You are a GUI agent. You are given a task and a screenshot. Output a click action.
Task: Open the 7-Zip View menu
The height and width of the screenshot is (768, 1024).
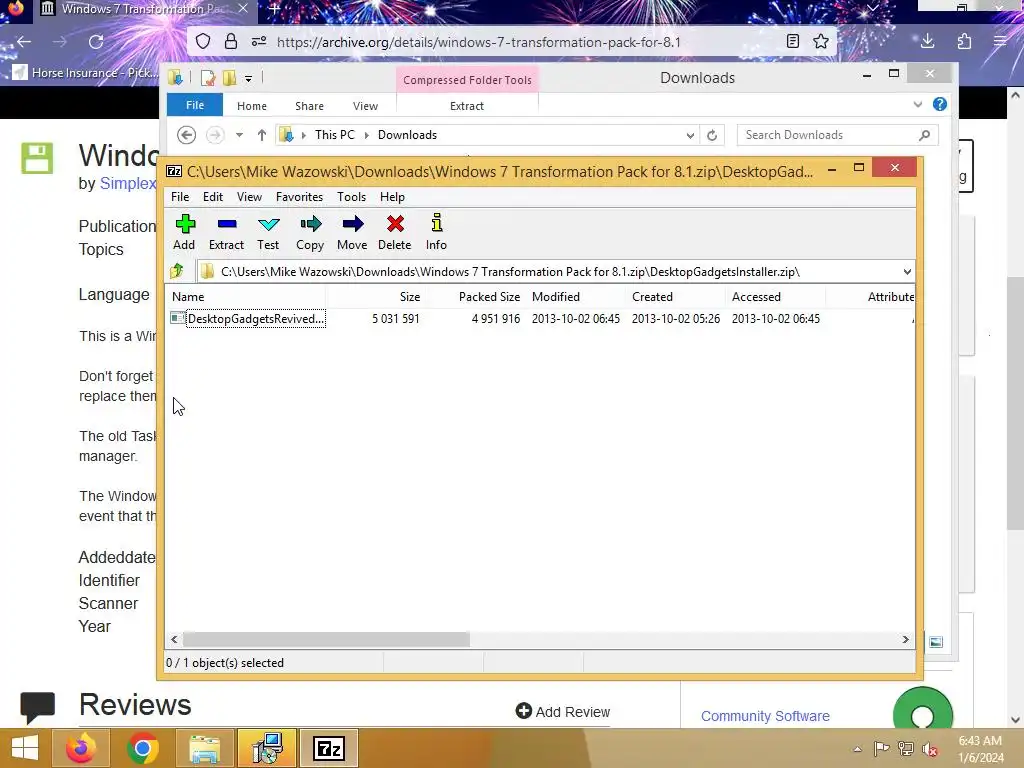(249, 197)
